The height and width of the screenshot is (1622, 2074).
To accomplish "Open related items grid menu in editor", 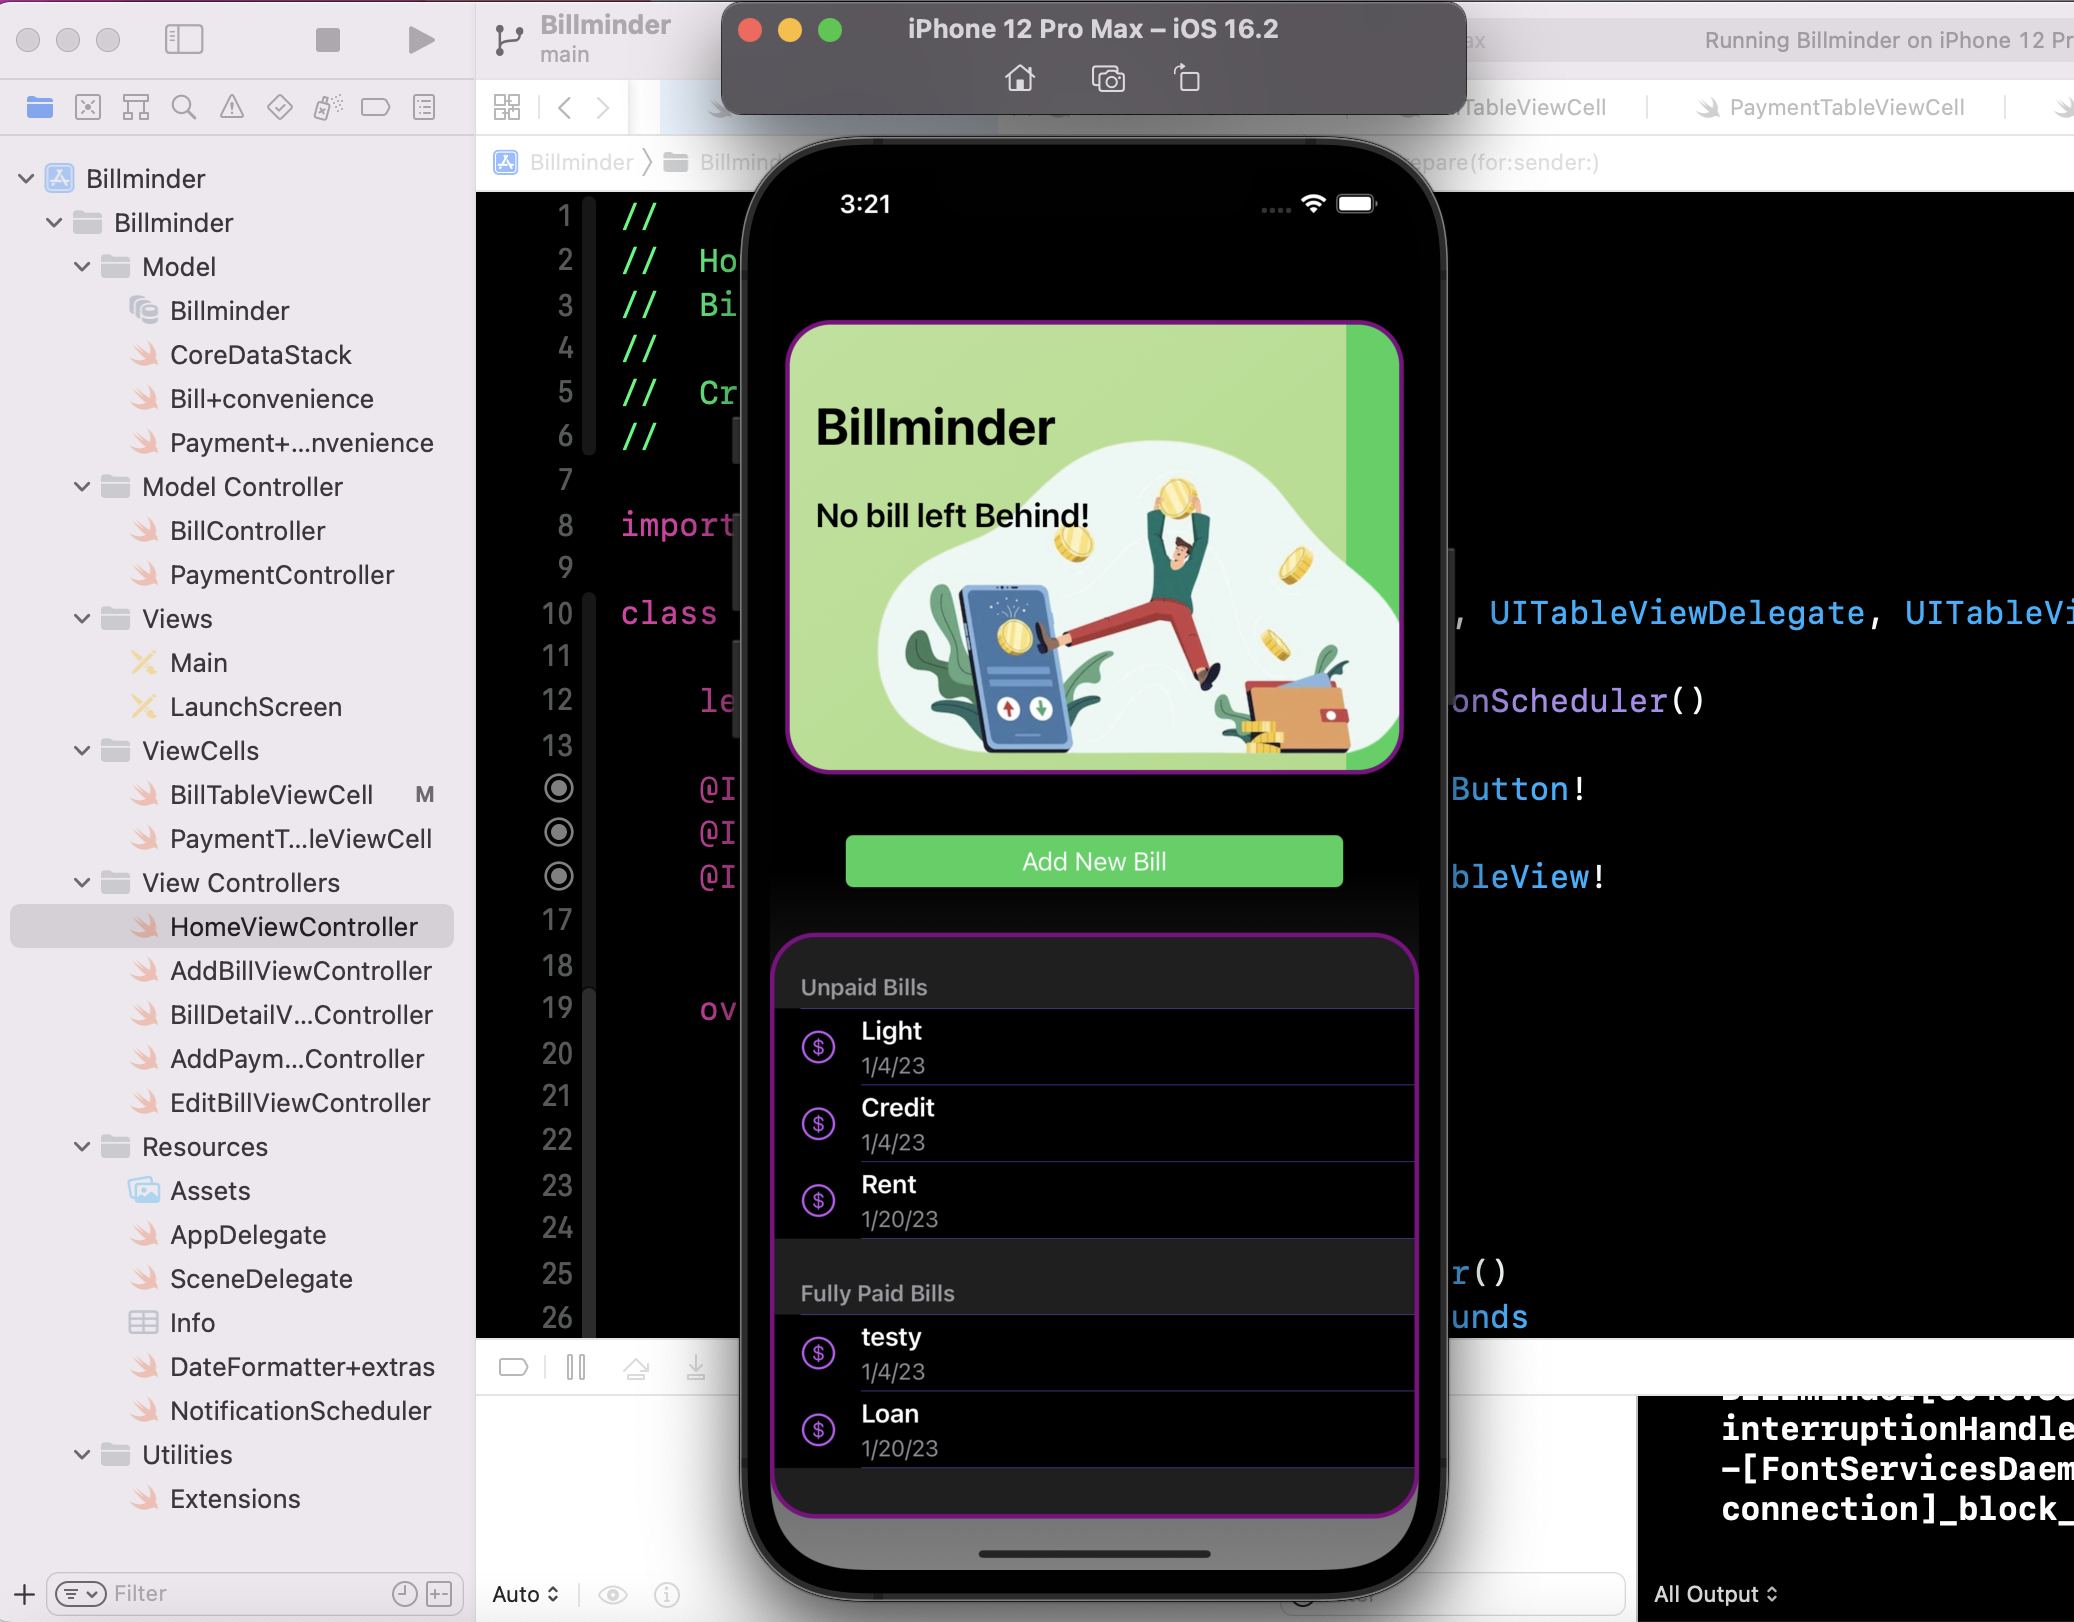I will pos(507,107).
